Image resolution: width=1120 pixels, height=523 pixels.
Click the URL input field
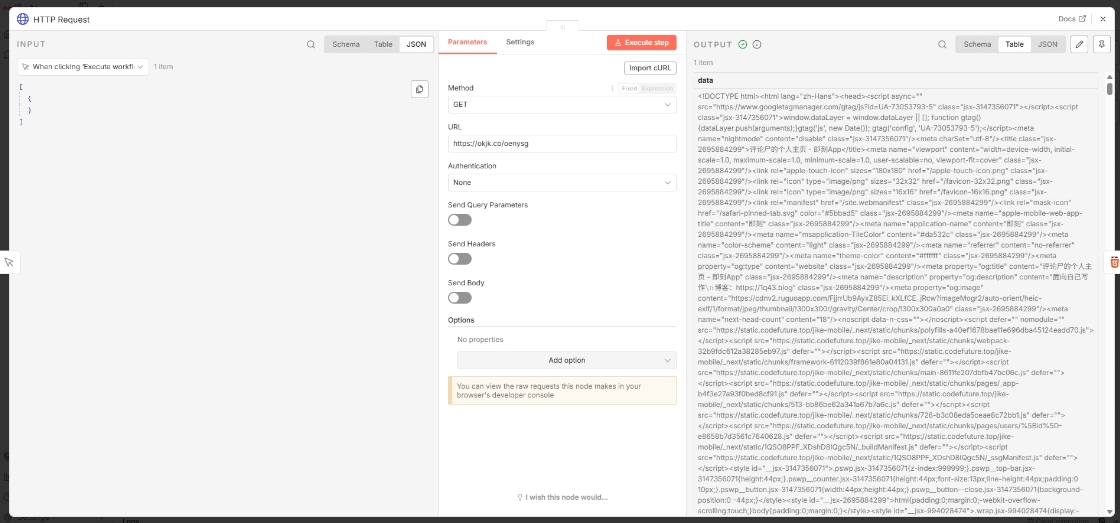coord(561,144)
